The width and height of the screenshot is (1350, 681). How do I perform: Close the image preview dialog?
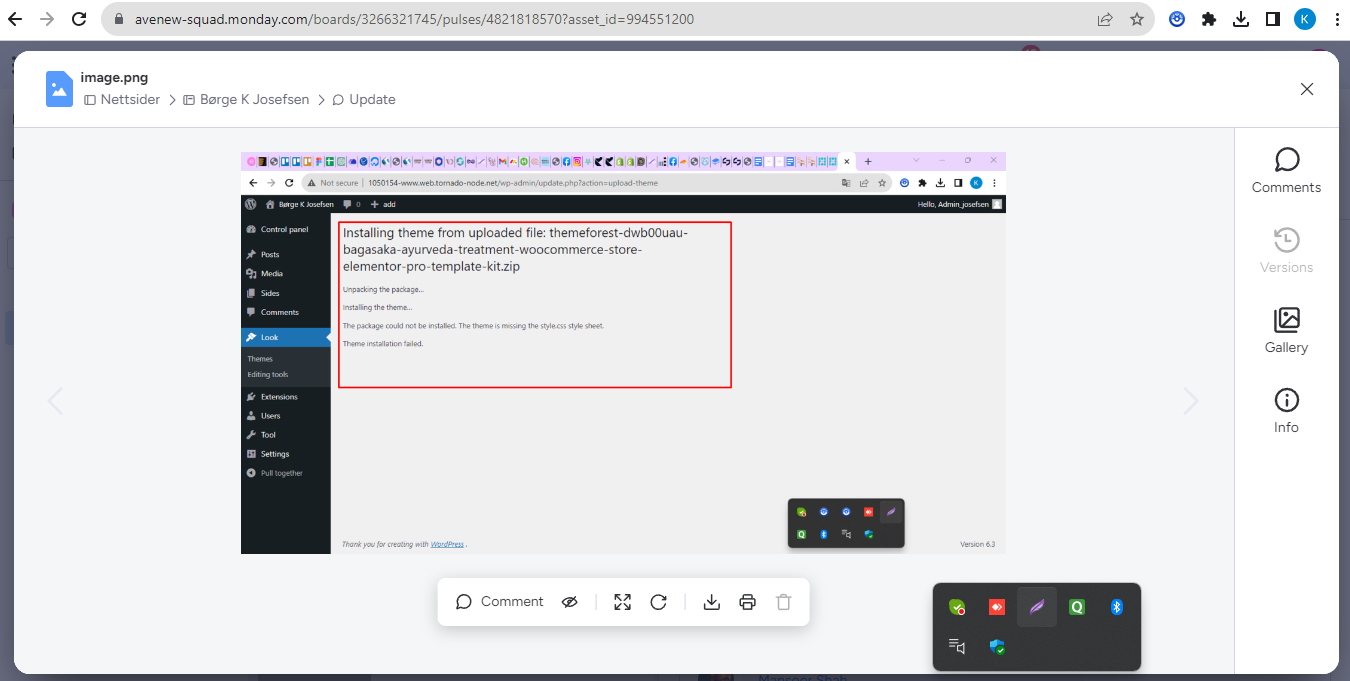tap(1306, 89)
